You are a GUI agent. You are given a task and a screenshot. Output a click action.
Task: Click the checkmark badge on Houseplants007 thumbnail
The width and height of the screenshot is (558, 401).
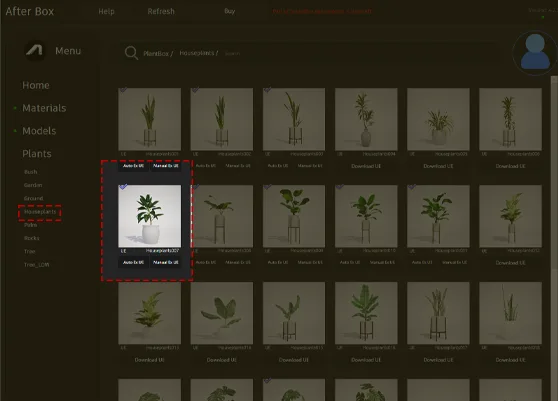coord(123,186)
